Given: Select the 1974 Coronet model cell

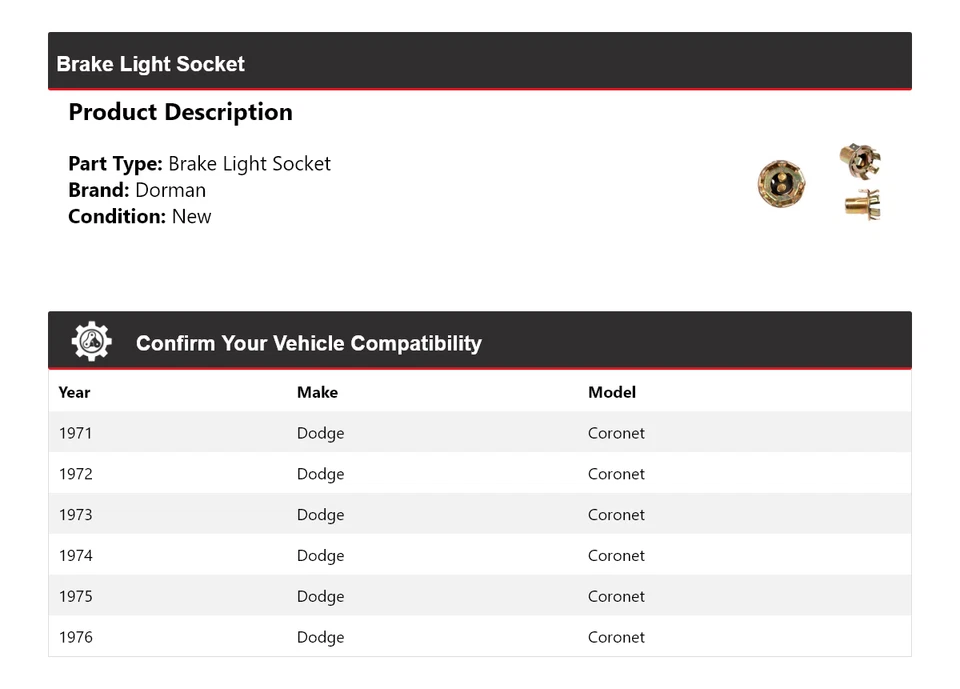Looking at the screenshot, I should coord(616,556).
